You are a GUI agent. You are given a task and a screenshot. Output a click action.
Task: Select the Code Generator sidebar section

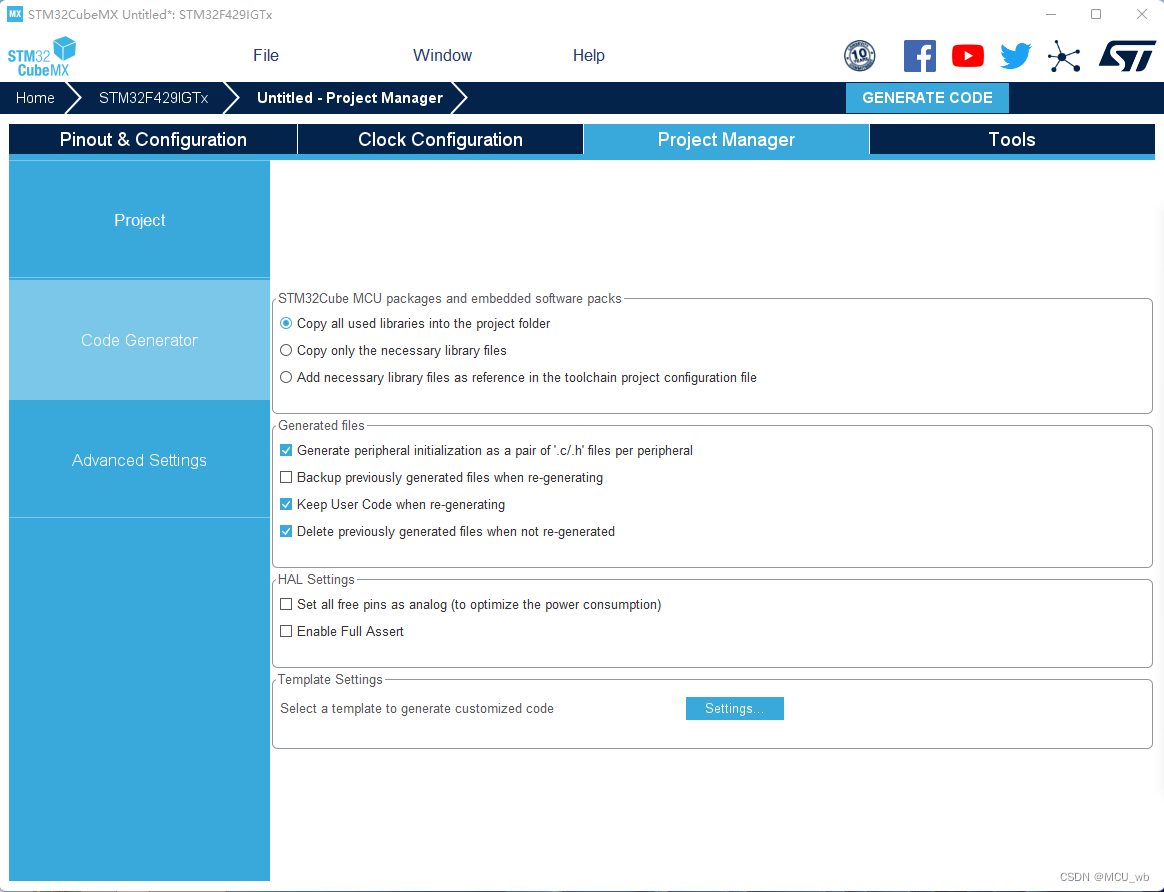pyautogui.click(x=140, y=340)
